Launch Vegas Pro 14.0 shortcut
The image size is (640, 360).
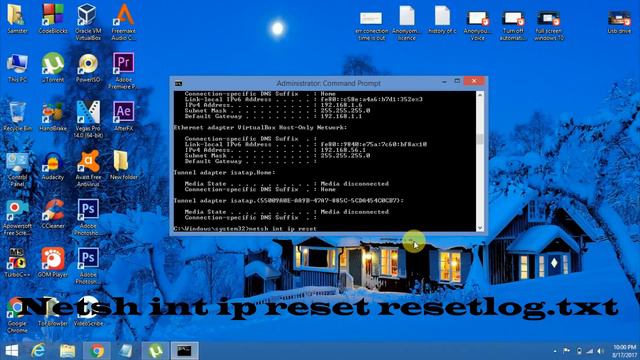(88, 120)
